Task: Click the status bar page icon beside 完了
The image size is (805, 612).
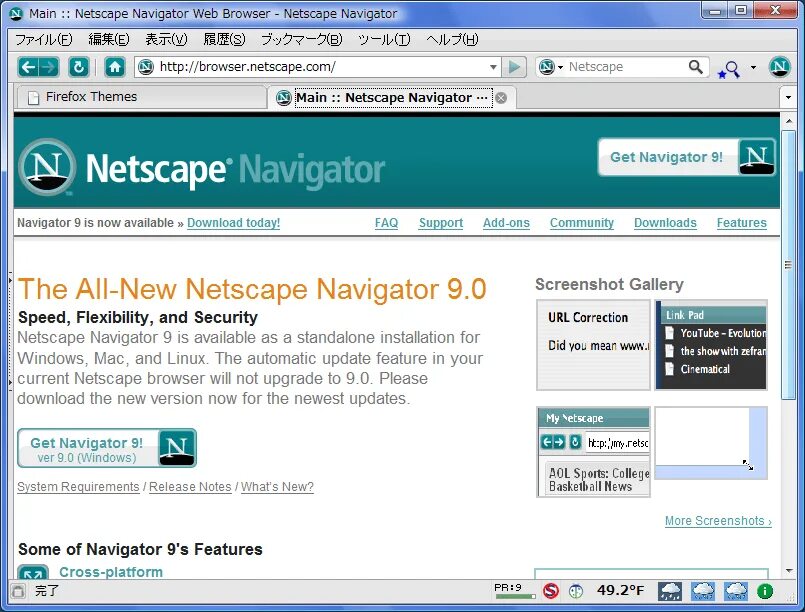Action: click(18, 591)
